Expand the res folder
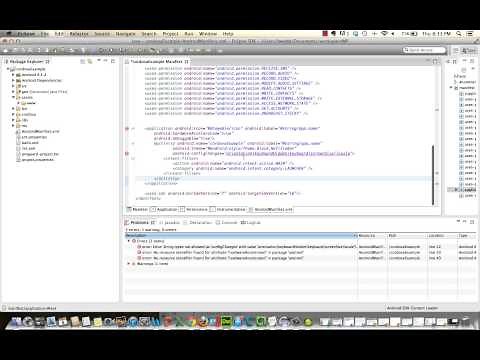 point(13,126)
